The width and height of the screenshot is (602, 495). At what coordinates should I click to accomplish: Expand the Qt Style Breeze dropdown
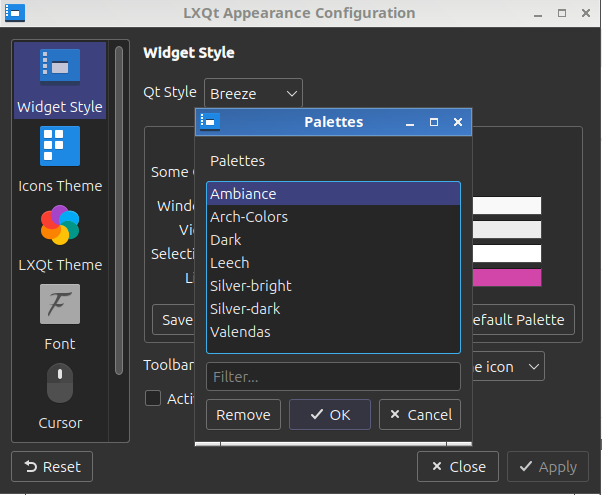pyautogui.click(x=253, y=94)
